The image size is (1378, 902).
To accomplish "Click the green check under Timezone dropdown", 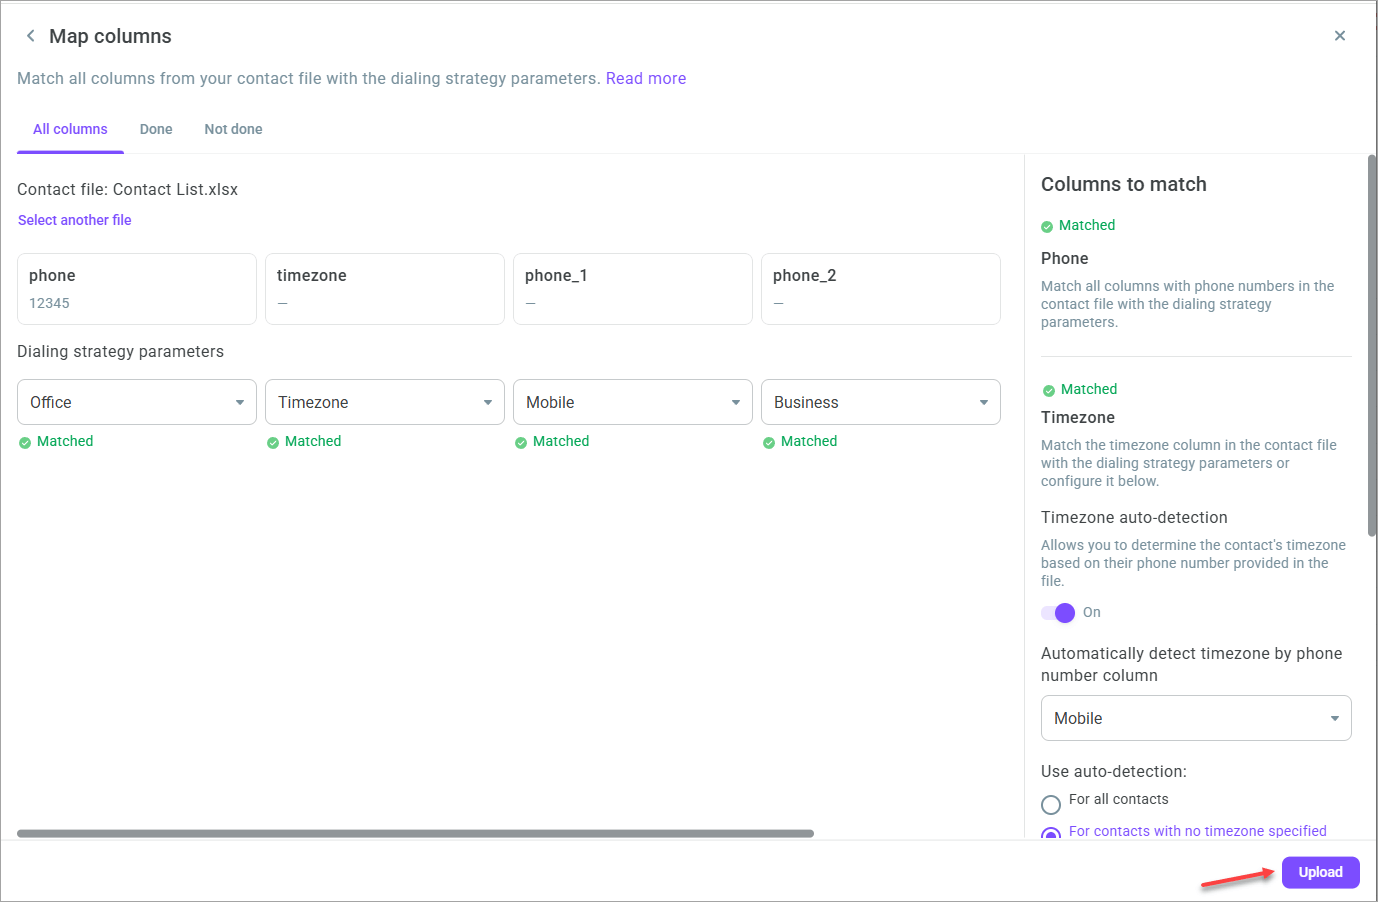I will click(273, 442).
